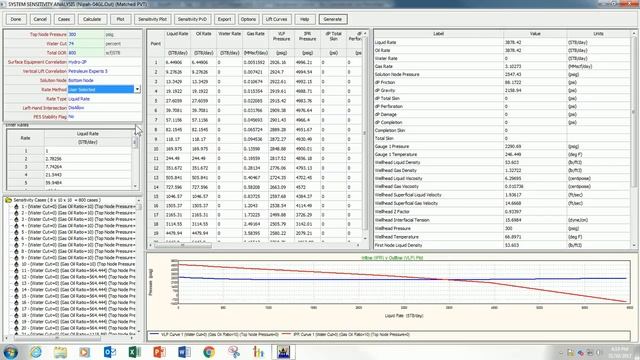640x360 pixels.
Task: Select Left-Hand Intersection Disallow field
Action: click(104, 108)
